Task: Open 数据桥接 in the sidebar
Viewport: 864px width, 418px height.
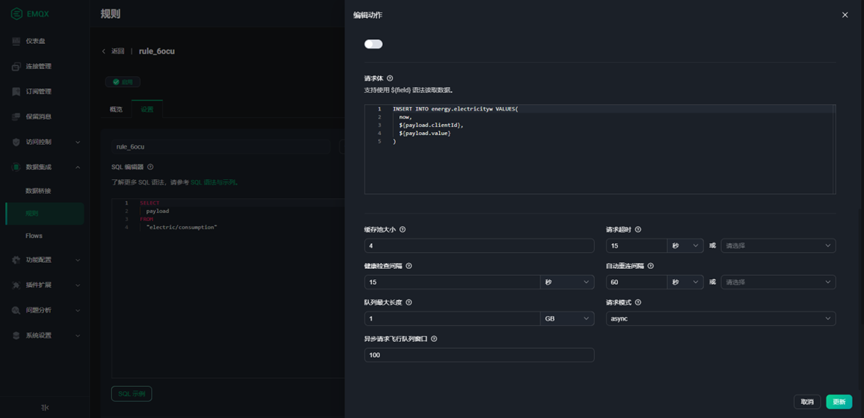Action: [39, 191]
